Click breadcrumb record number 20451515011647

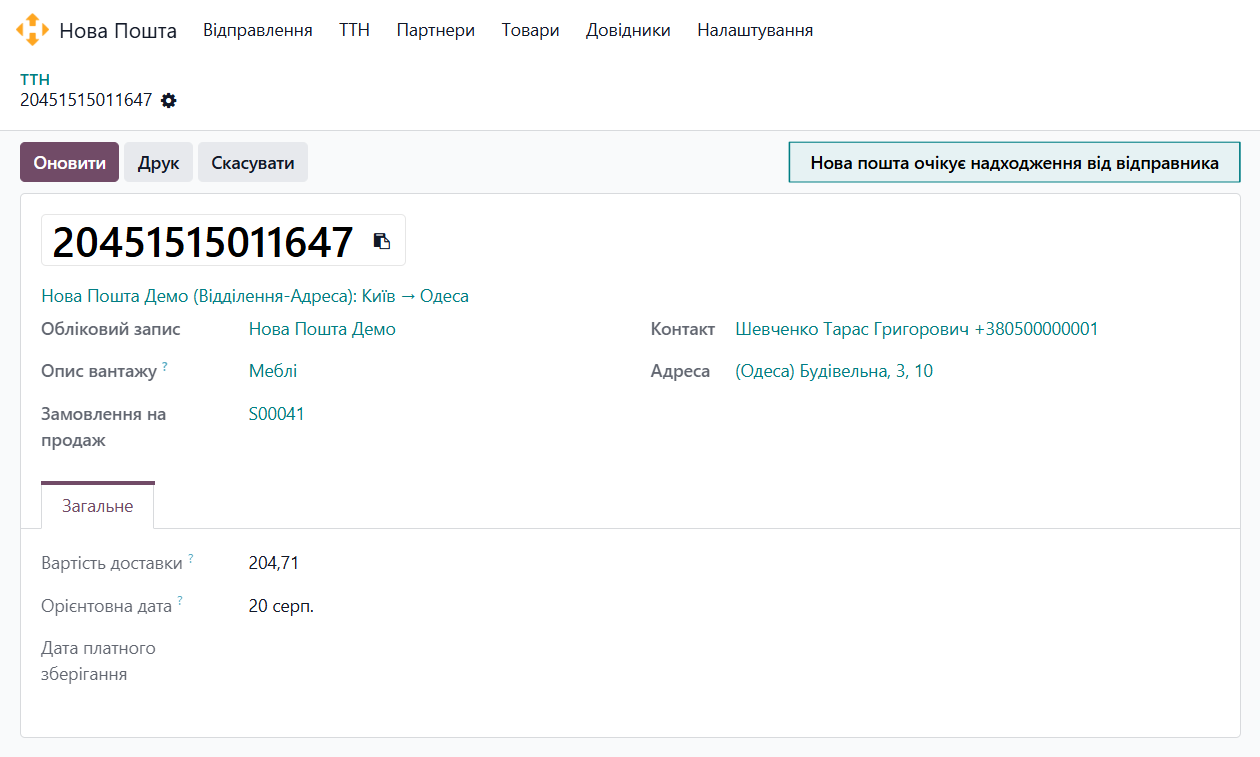(x=86, y=100)
